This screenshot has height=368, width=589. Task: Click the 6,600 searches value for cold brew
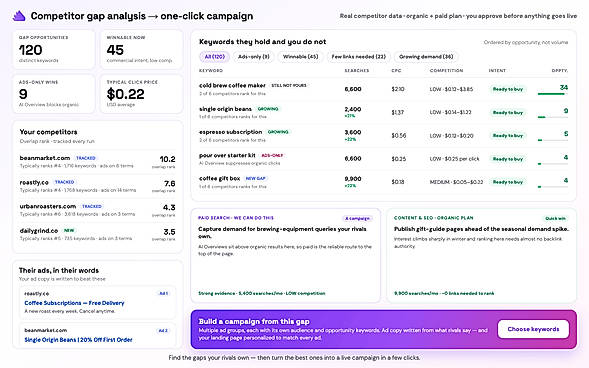pos(353,89)
